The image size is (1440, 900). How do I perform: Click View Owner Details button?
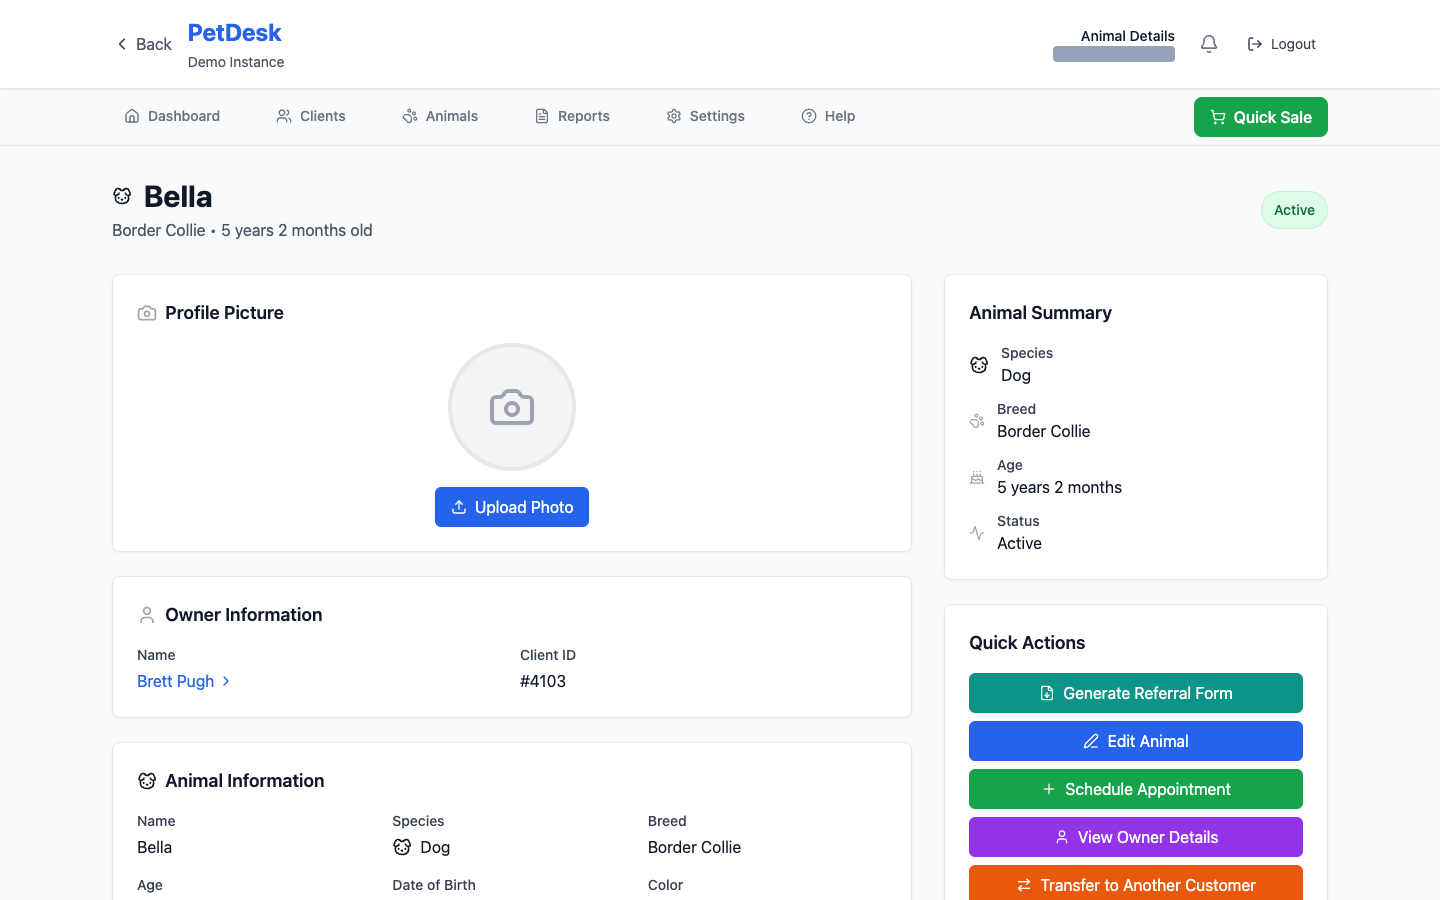(1136, 837)
